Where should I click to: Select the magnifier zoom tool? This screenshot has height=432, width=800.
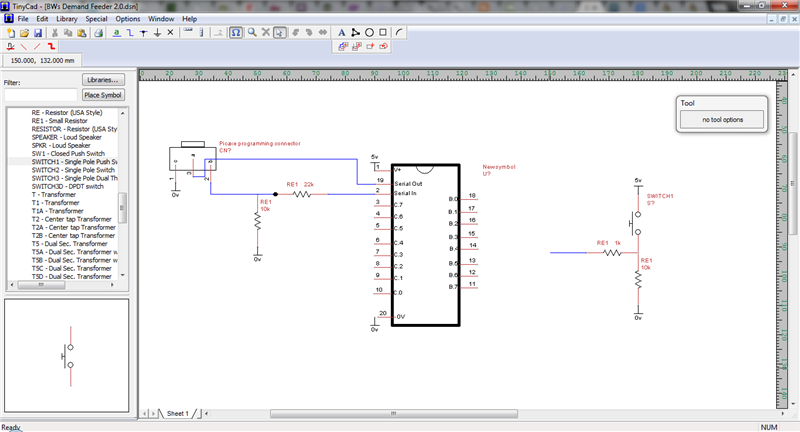(x=251, y=32)
